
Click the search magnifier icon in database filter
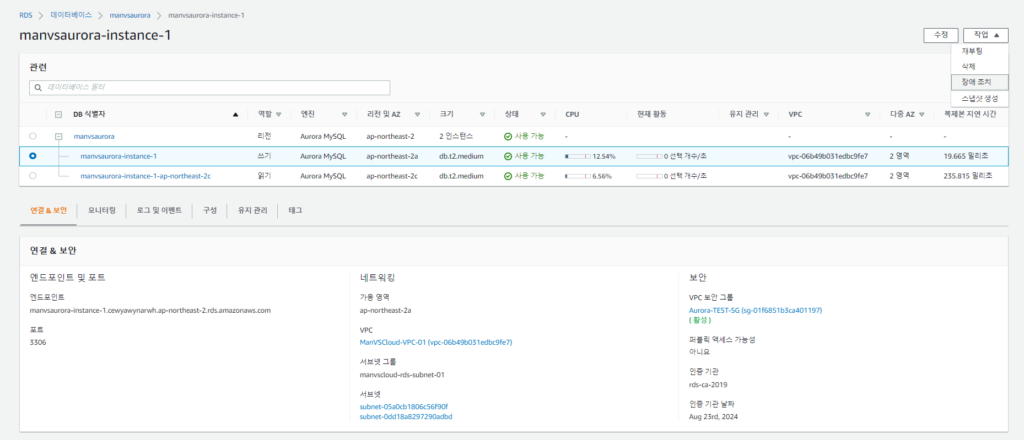[39, 88]
